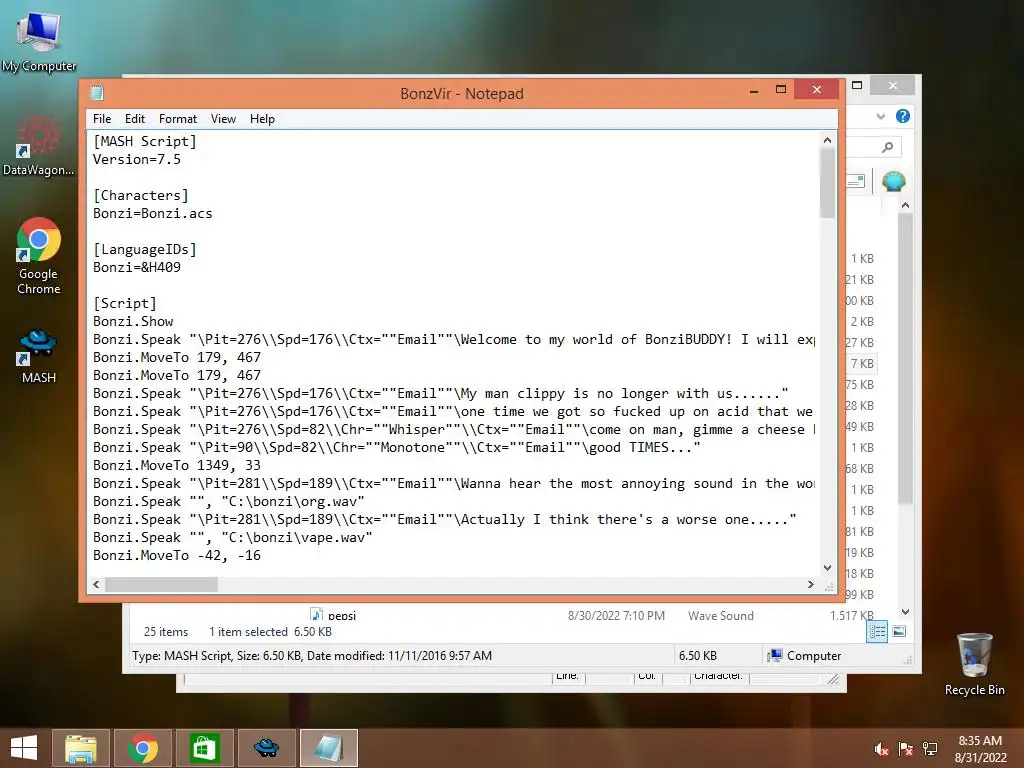Screen dimensions: 1024x768
Task: Switch Explorer to large icons view
Action: tap(899, 632)
